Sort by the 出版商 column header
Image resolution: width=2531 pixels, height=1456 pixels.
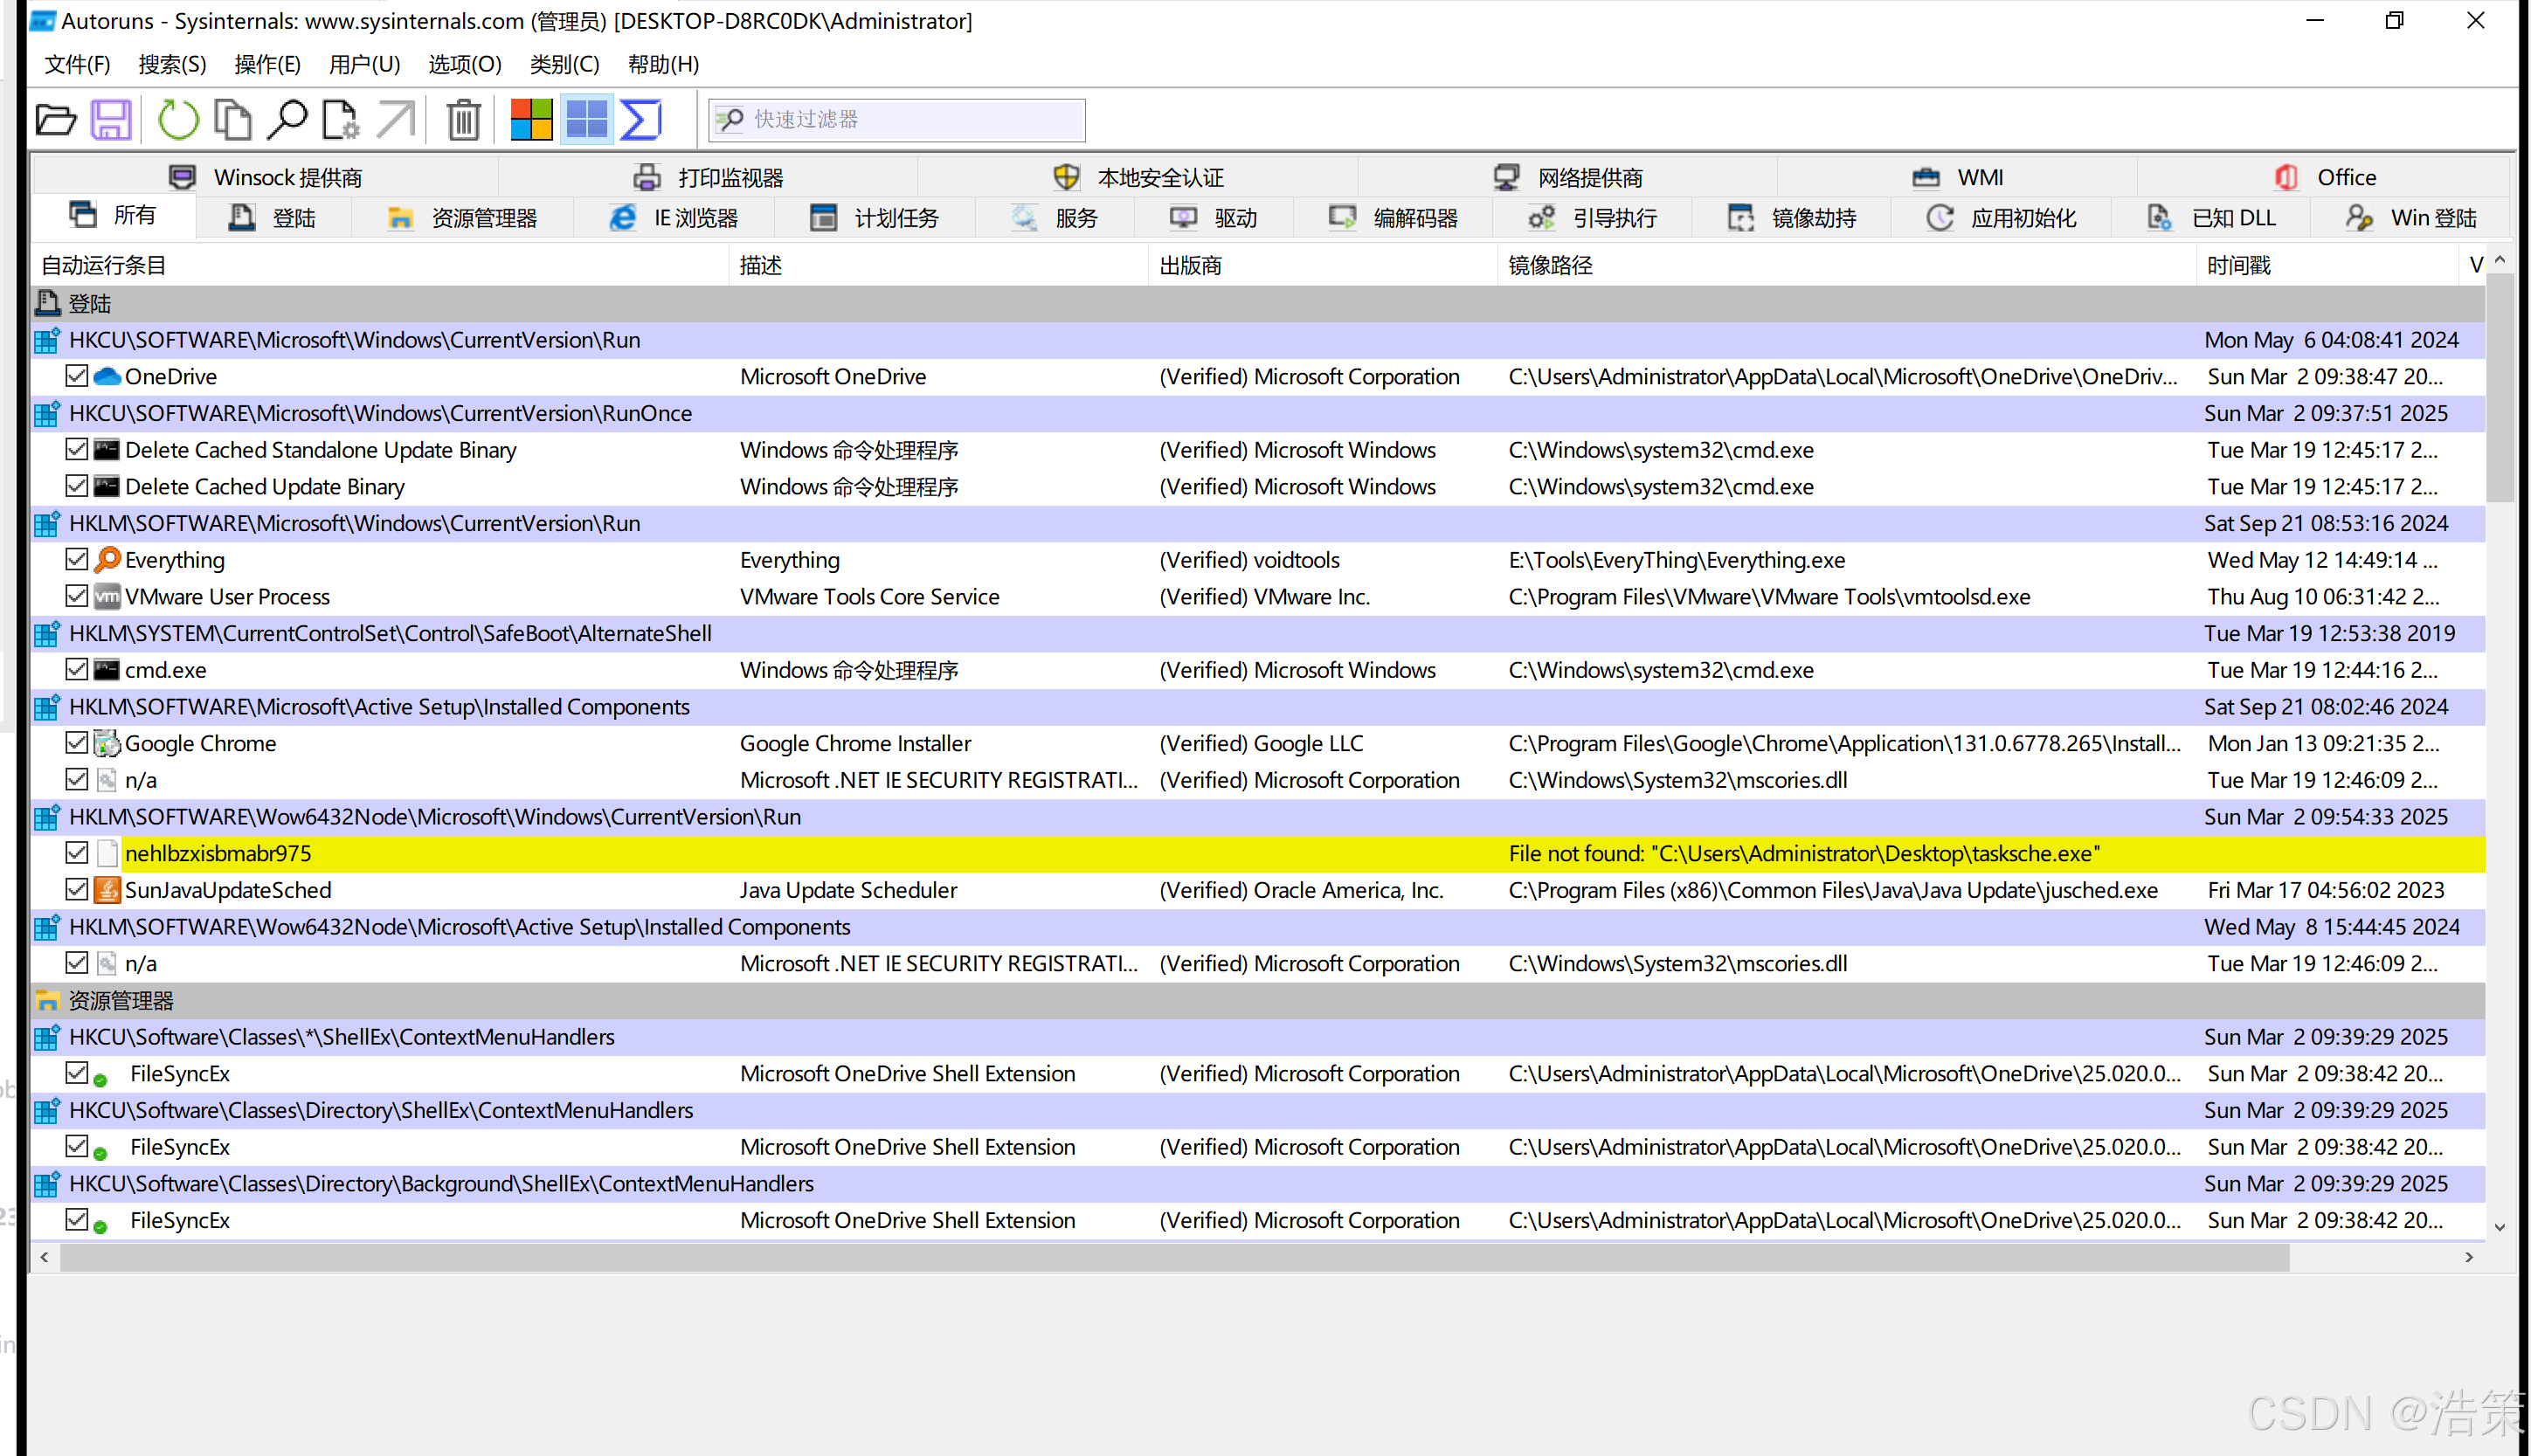pyautogui.click(x=1190, y=266)
